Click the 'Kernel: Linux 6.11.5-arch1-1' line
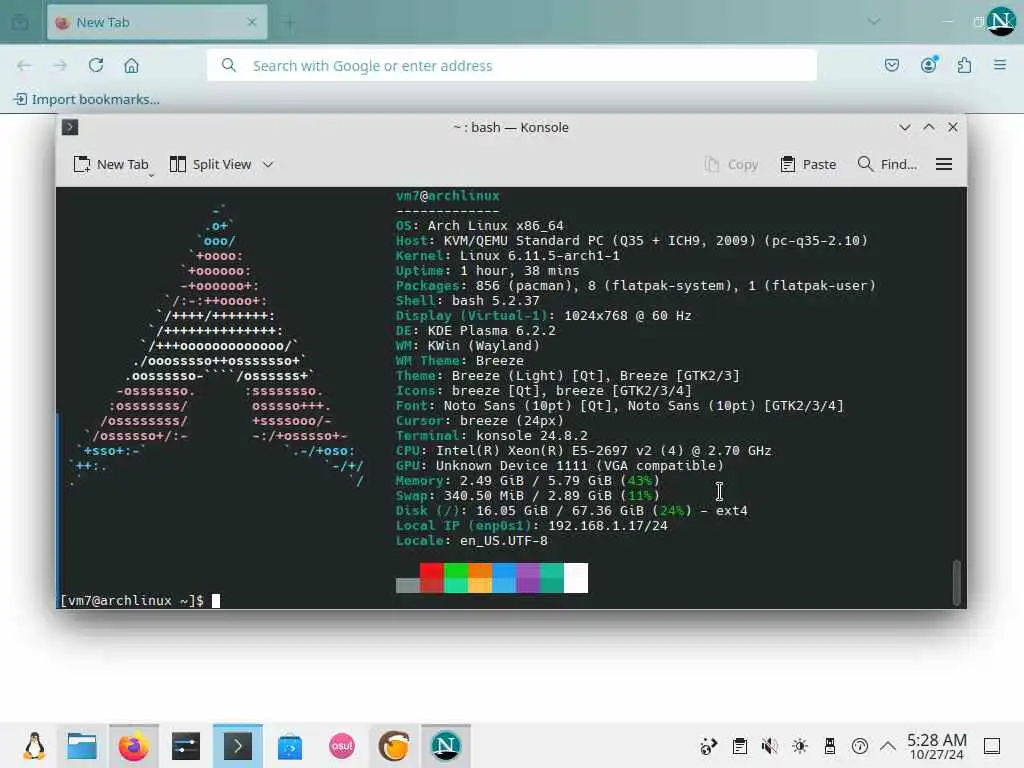Screen dimensions: 1024x768 pyautogui.click(x=507, y=255)
